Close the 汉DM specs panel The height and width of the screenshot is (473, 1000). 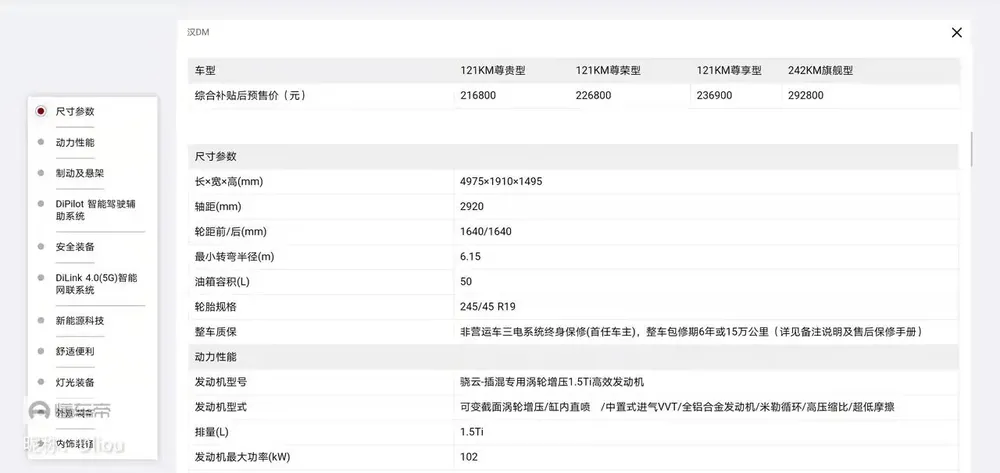tap(956, 33)
